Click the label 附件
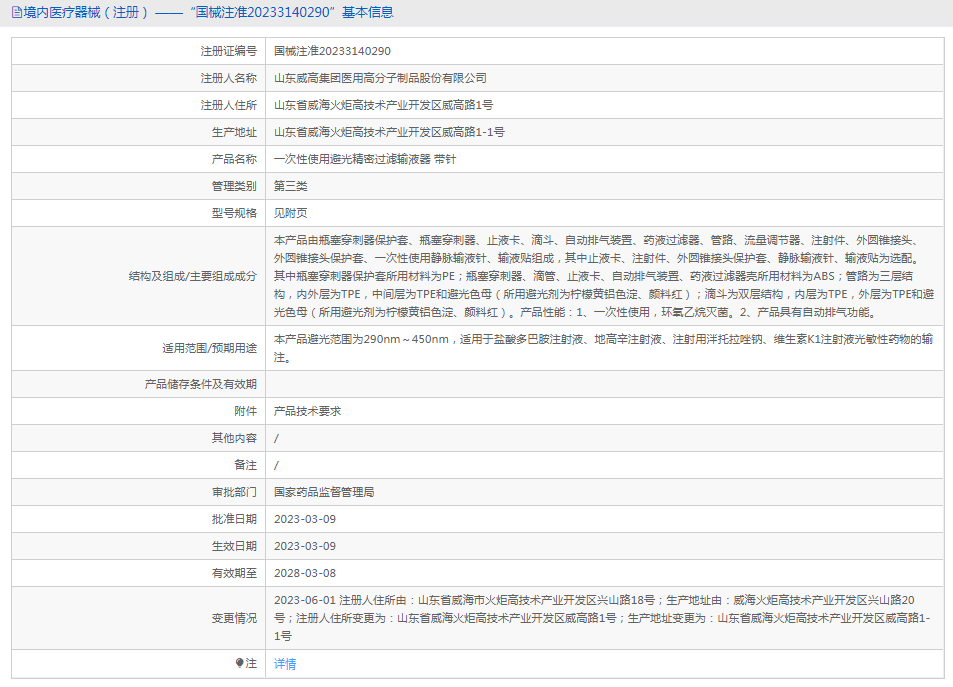Viewport: 953px width, 687px height. 246,411
